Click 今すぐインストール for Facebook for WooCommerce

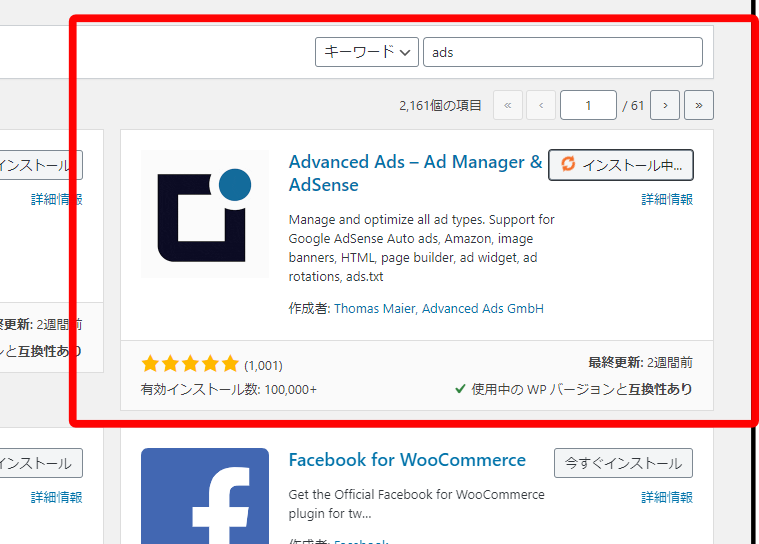click(x=623, y=463)
